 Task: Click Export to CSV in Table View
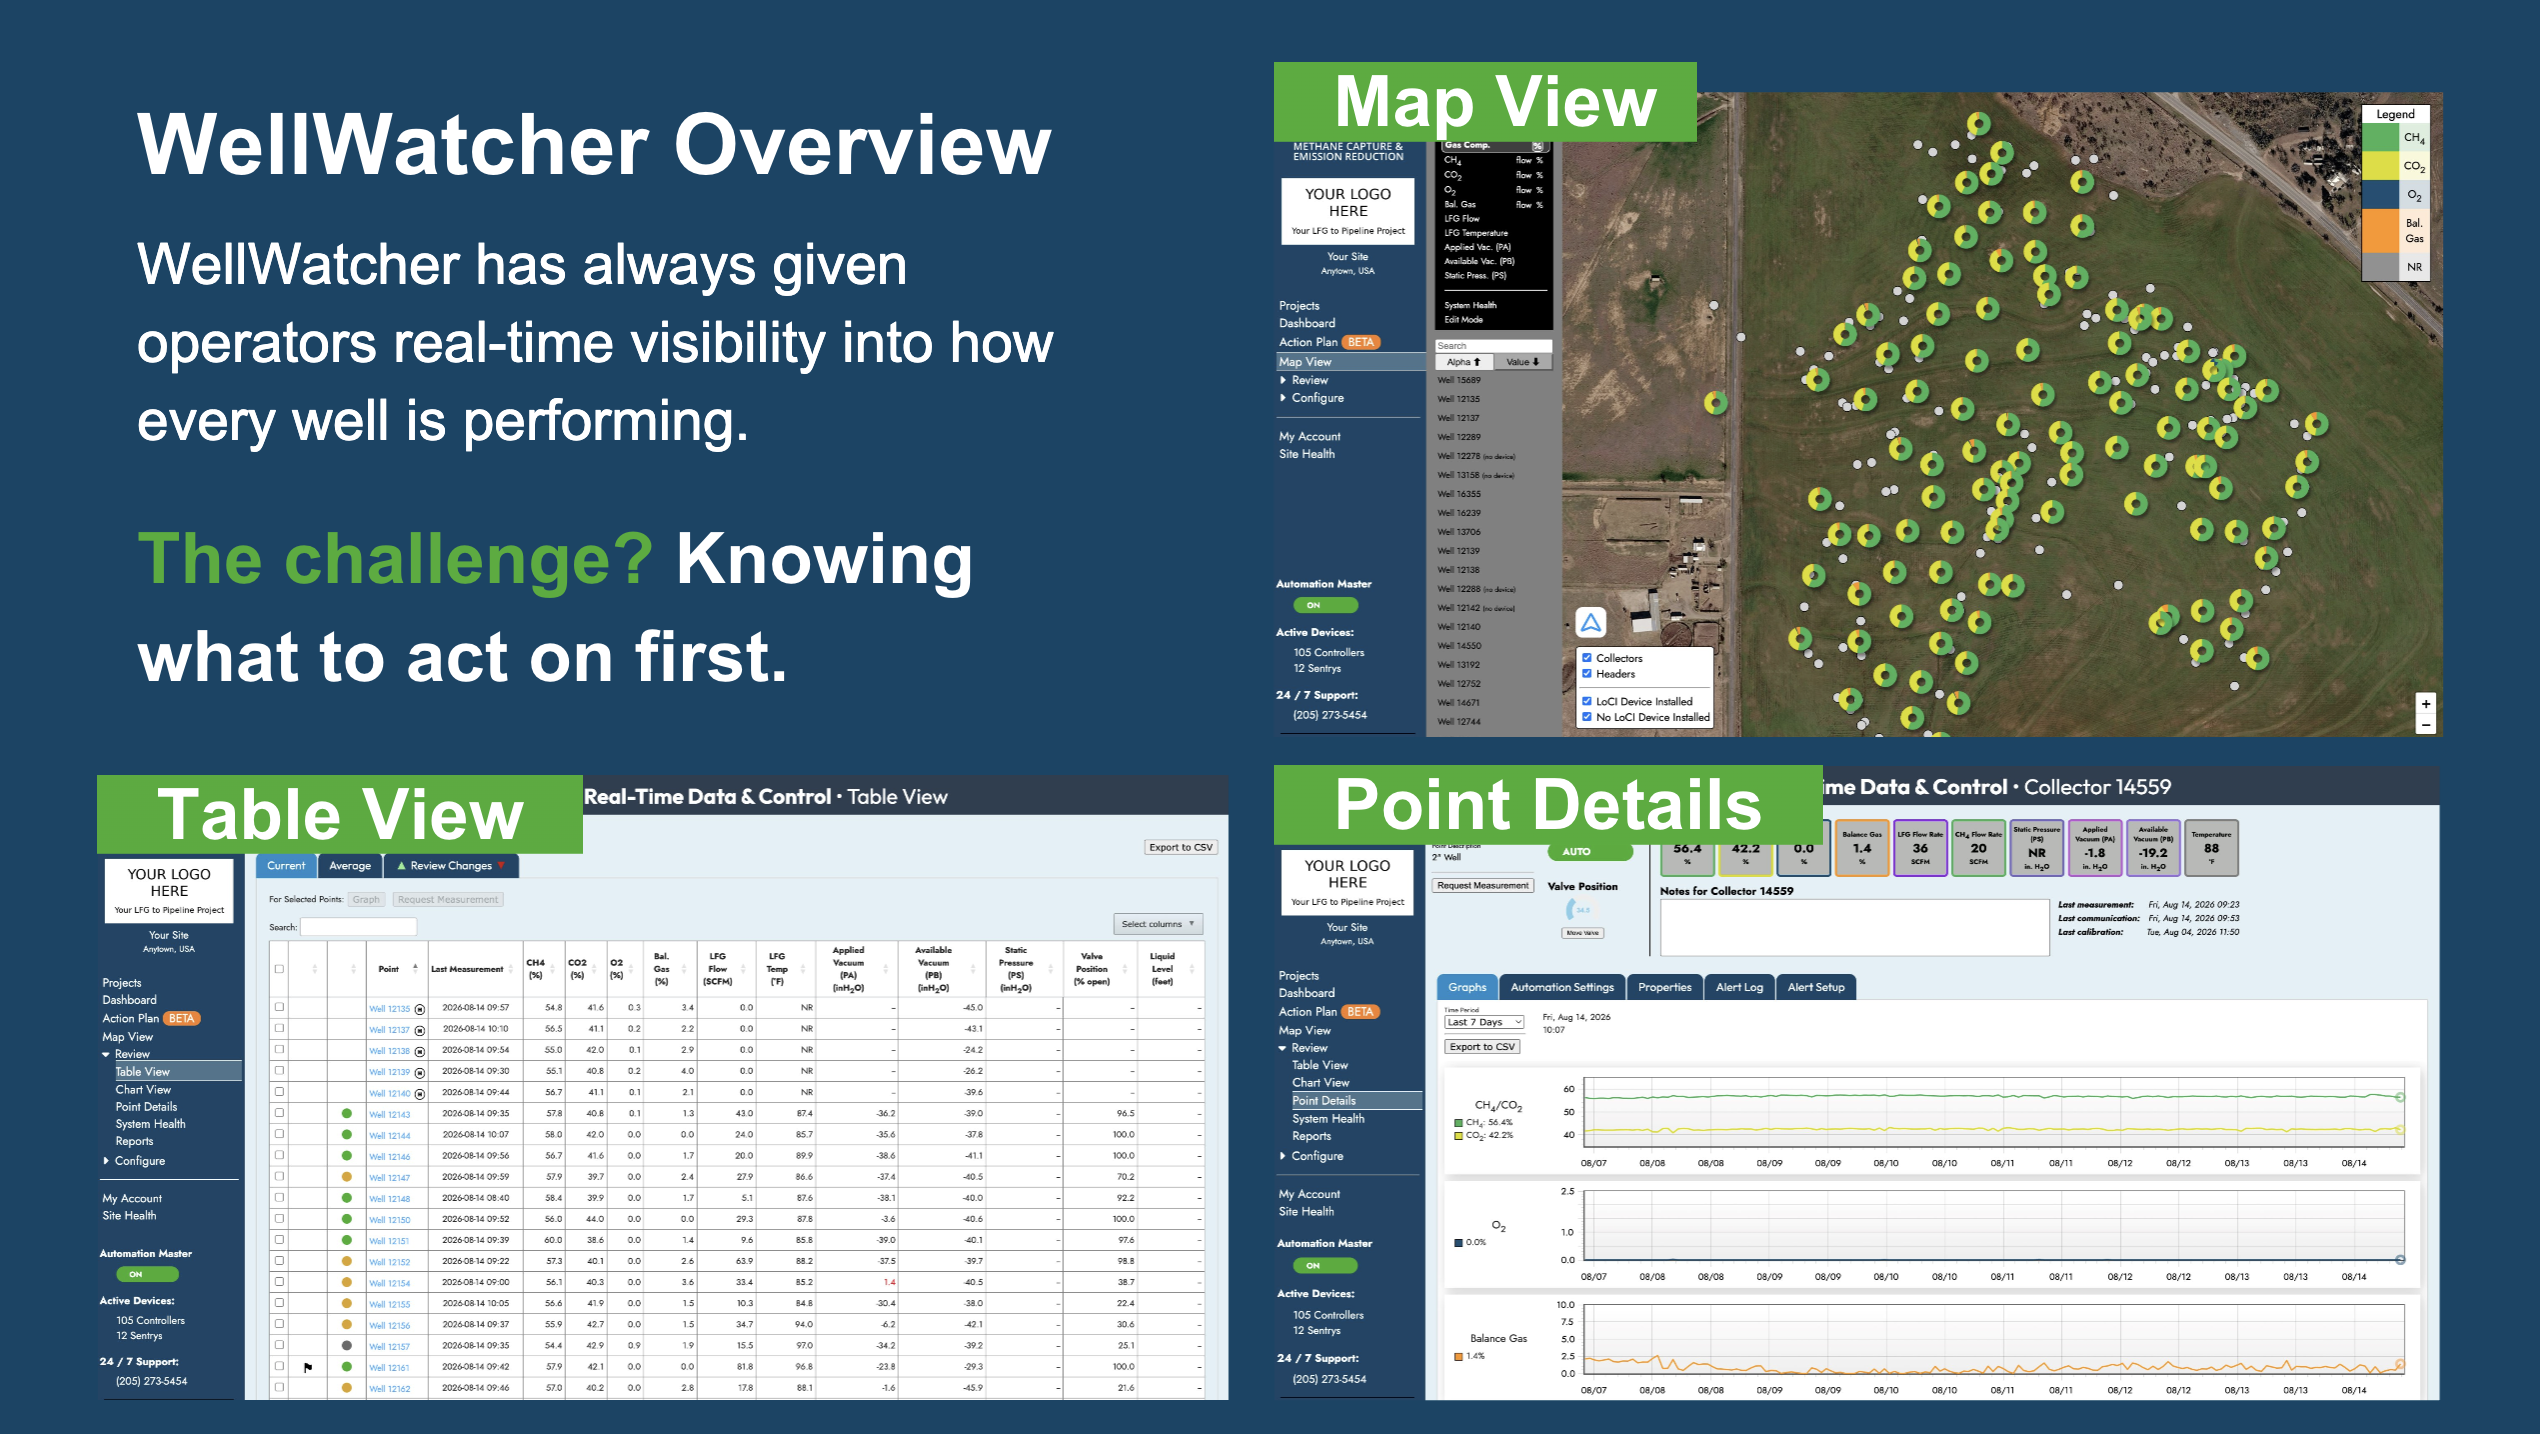1181,847
